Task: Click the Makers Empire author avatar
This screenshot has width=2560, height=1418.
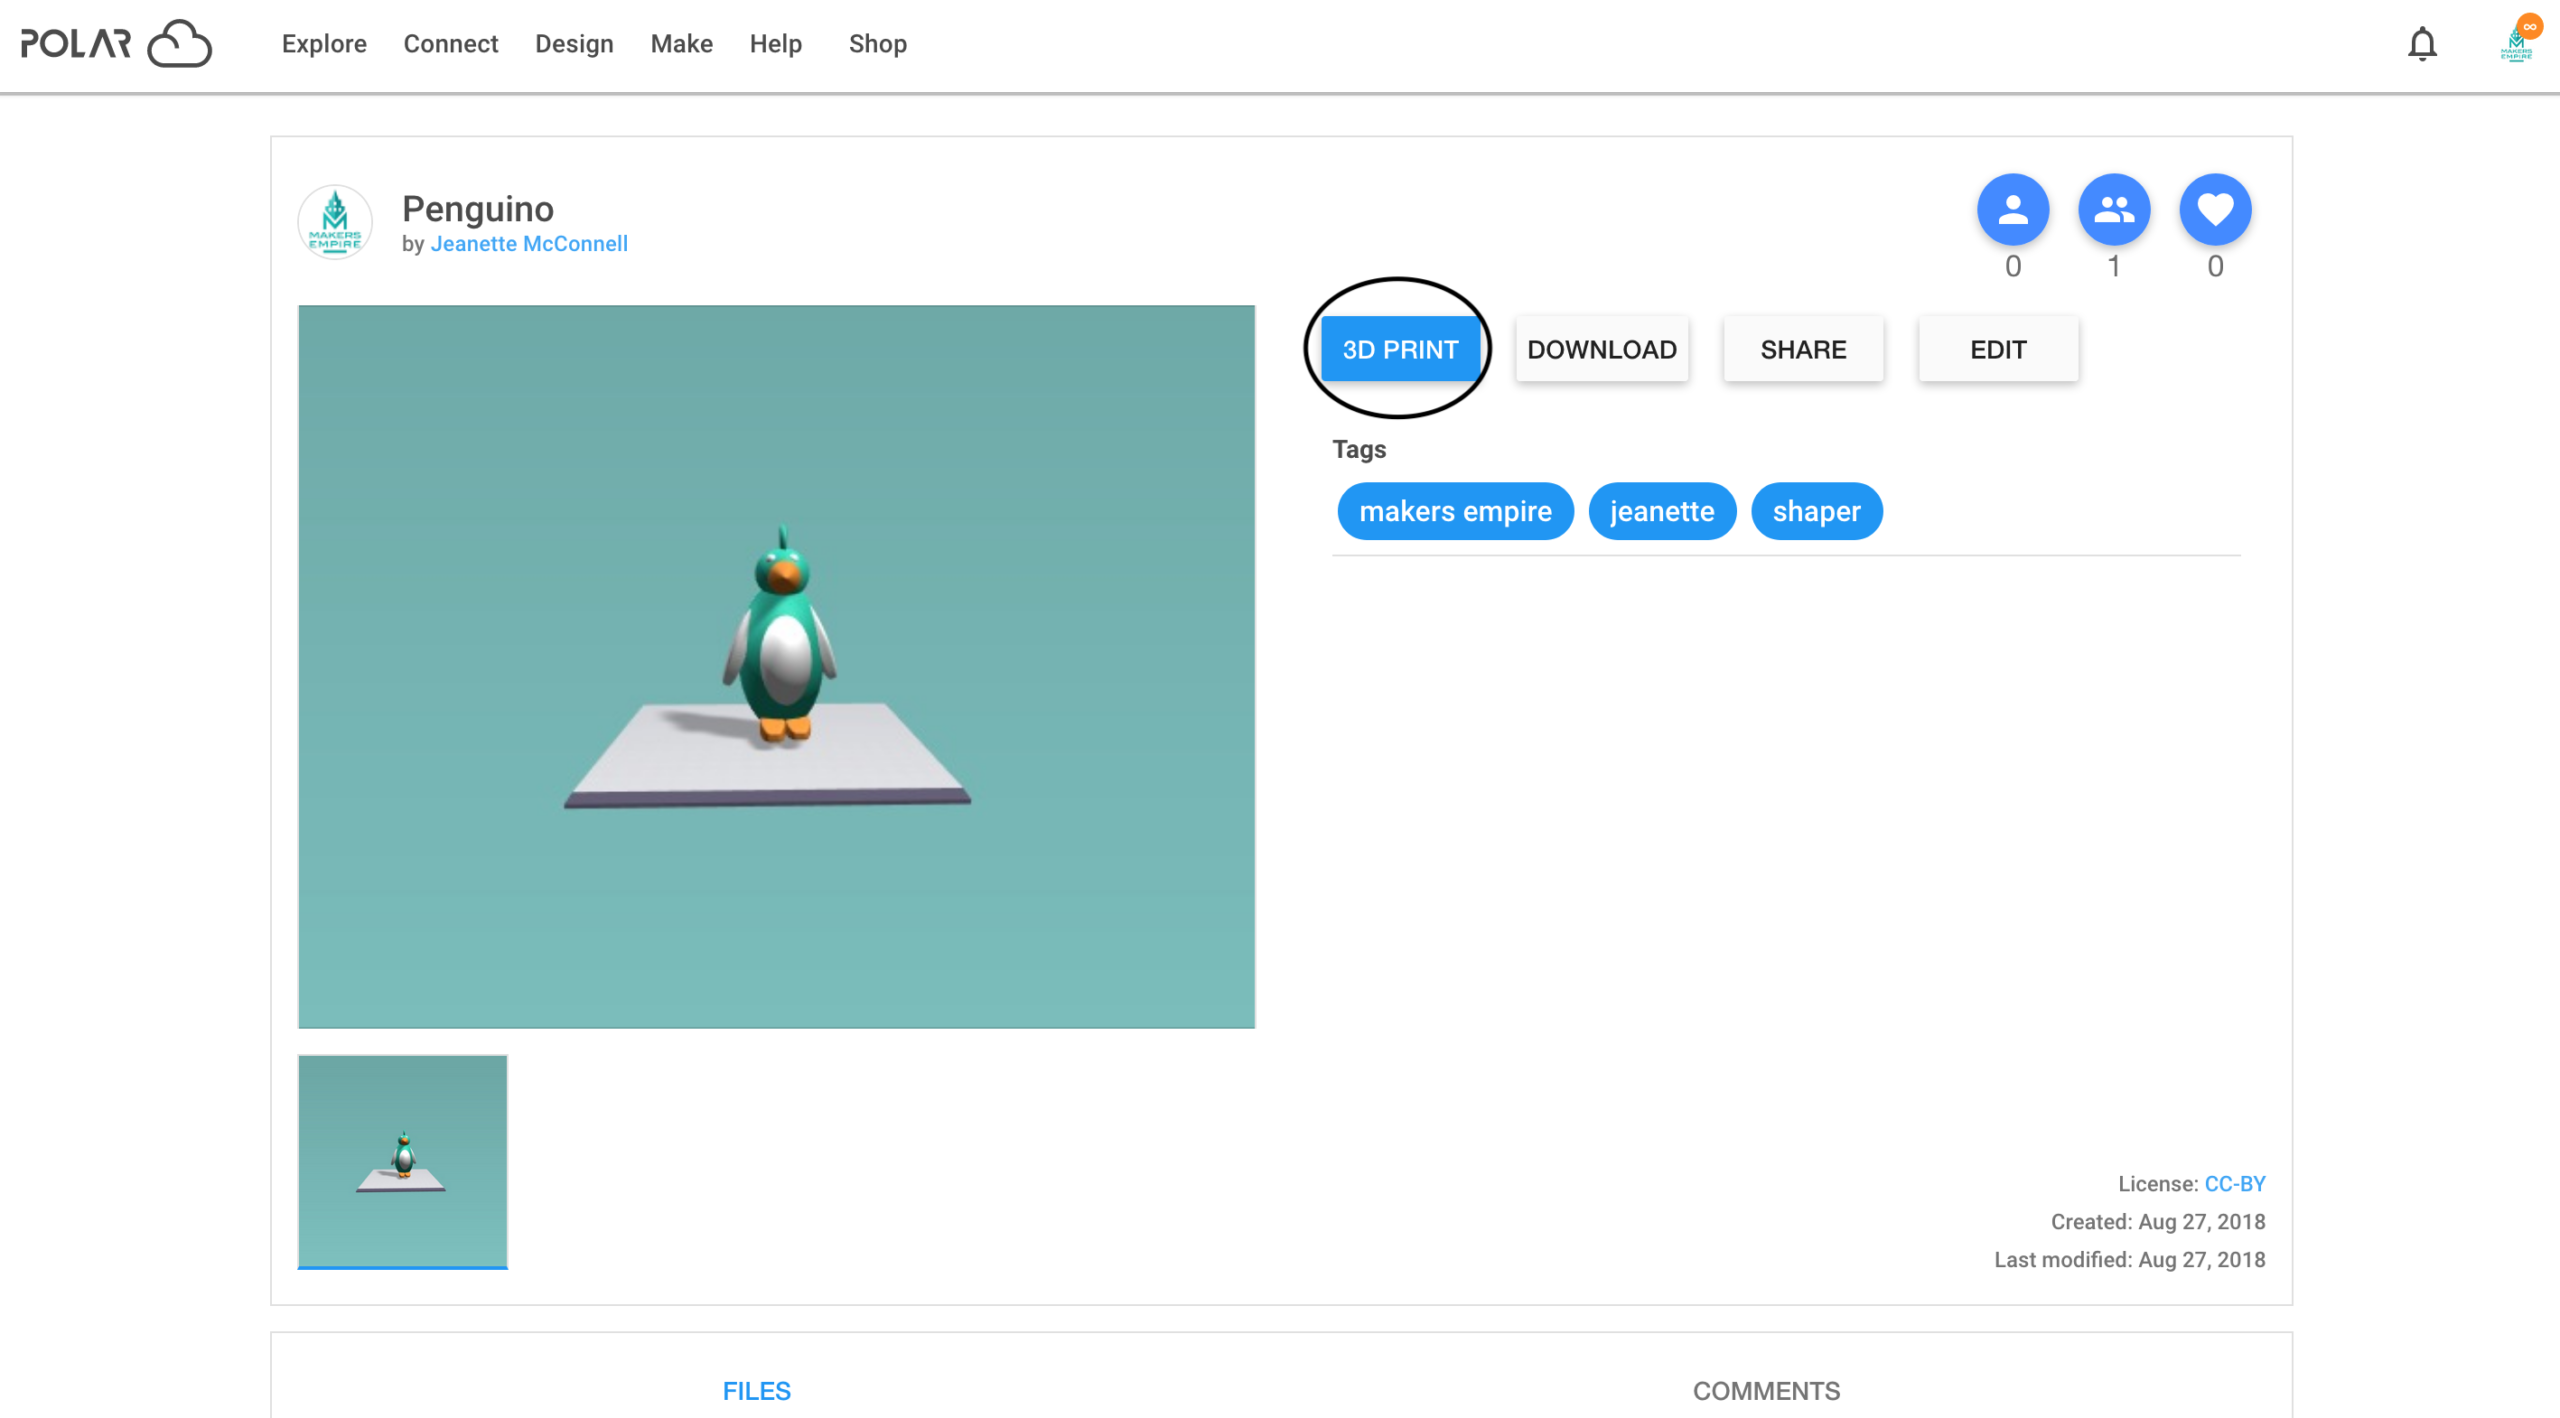Action: [335, 222]
